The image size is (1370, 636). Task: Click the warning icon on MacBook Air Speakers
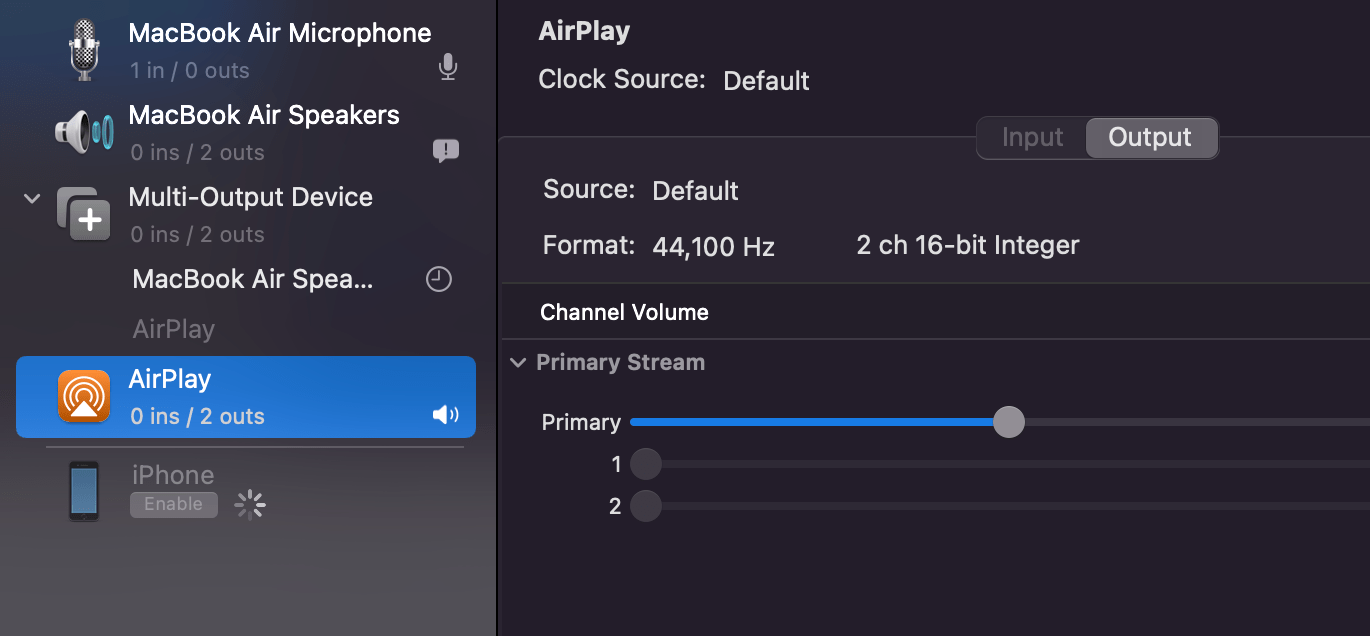coord(445,149)
